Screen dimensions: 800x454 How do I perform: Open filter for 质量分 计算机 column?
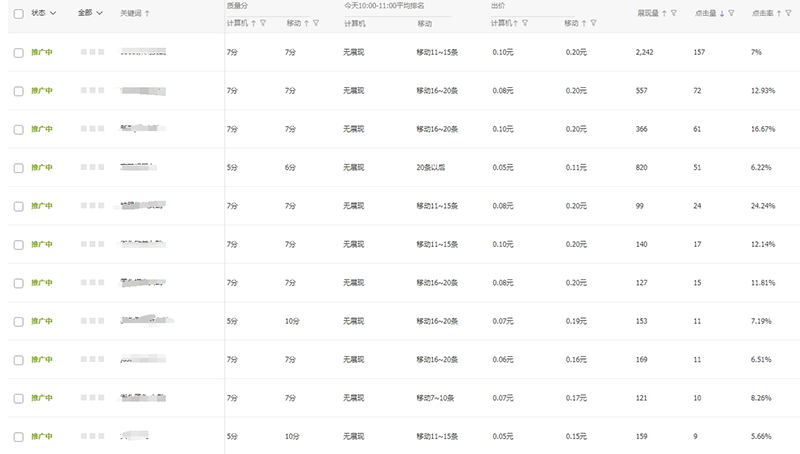263,22
